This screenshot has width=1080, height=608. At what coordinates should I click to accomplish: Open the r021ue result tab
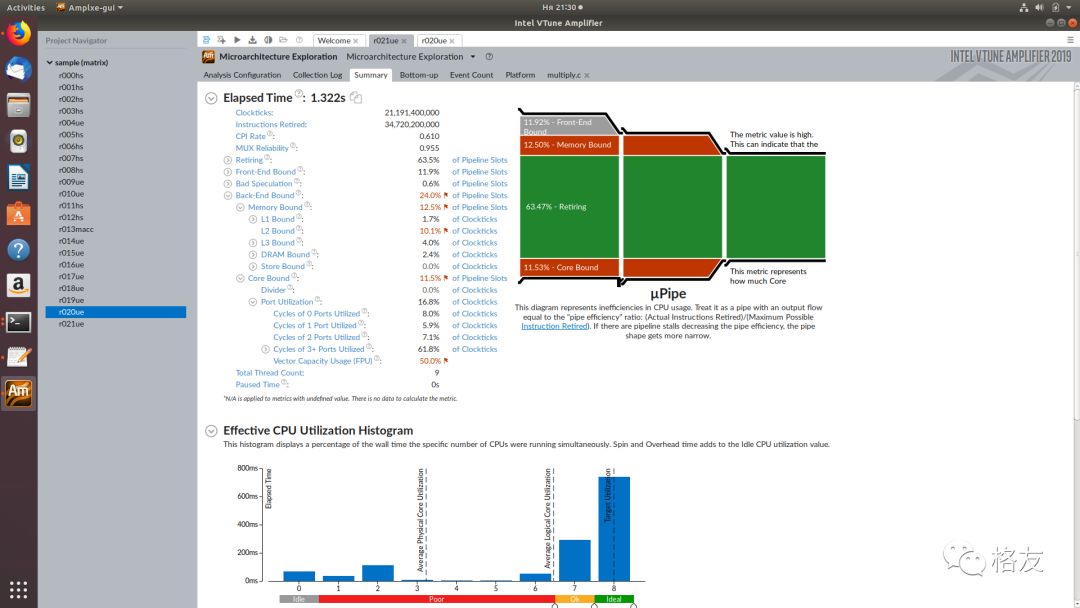pos(386,41)
